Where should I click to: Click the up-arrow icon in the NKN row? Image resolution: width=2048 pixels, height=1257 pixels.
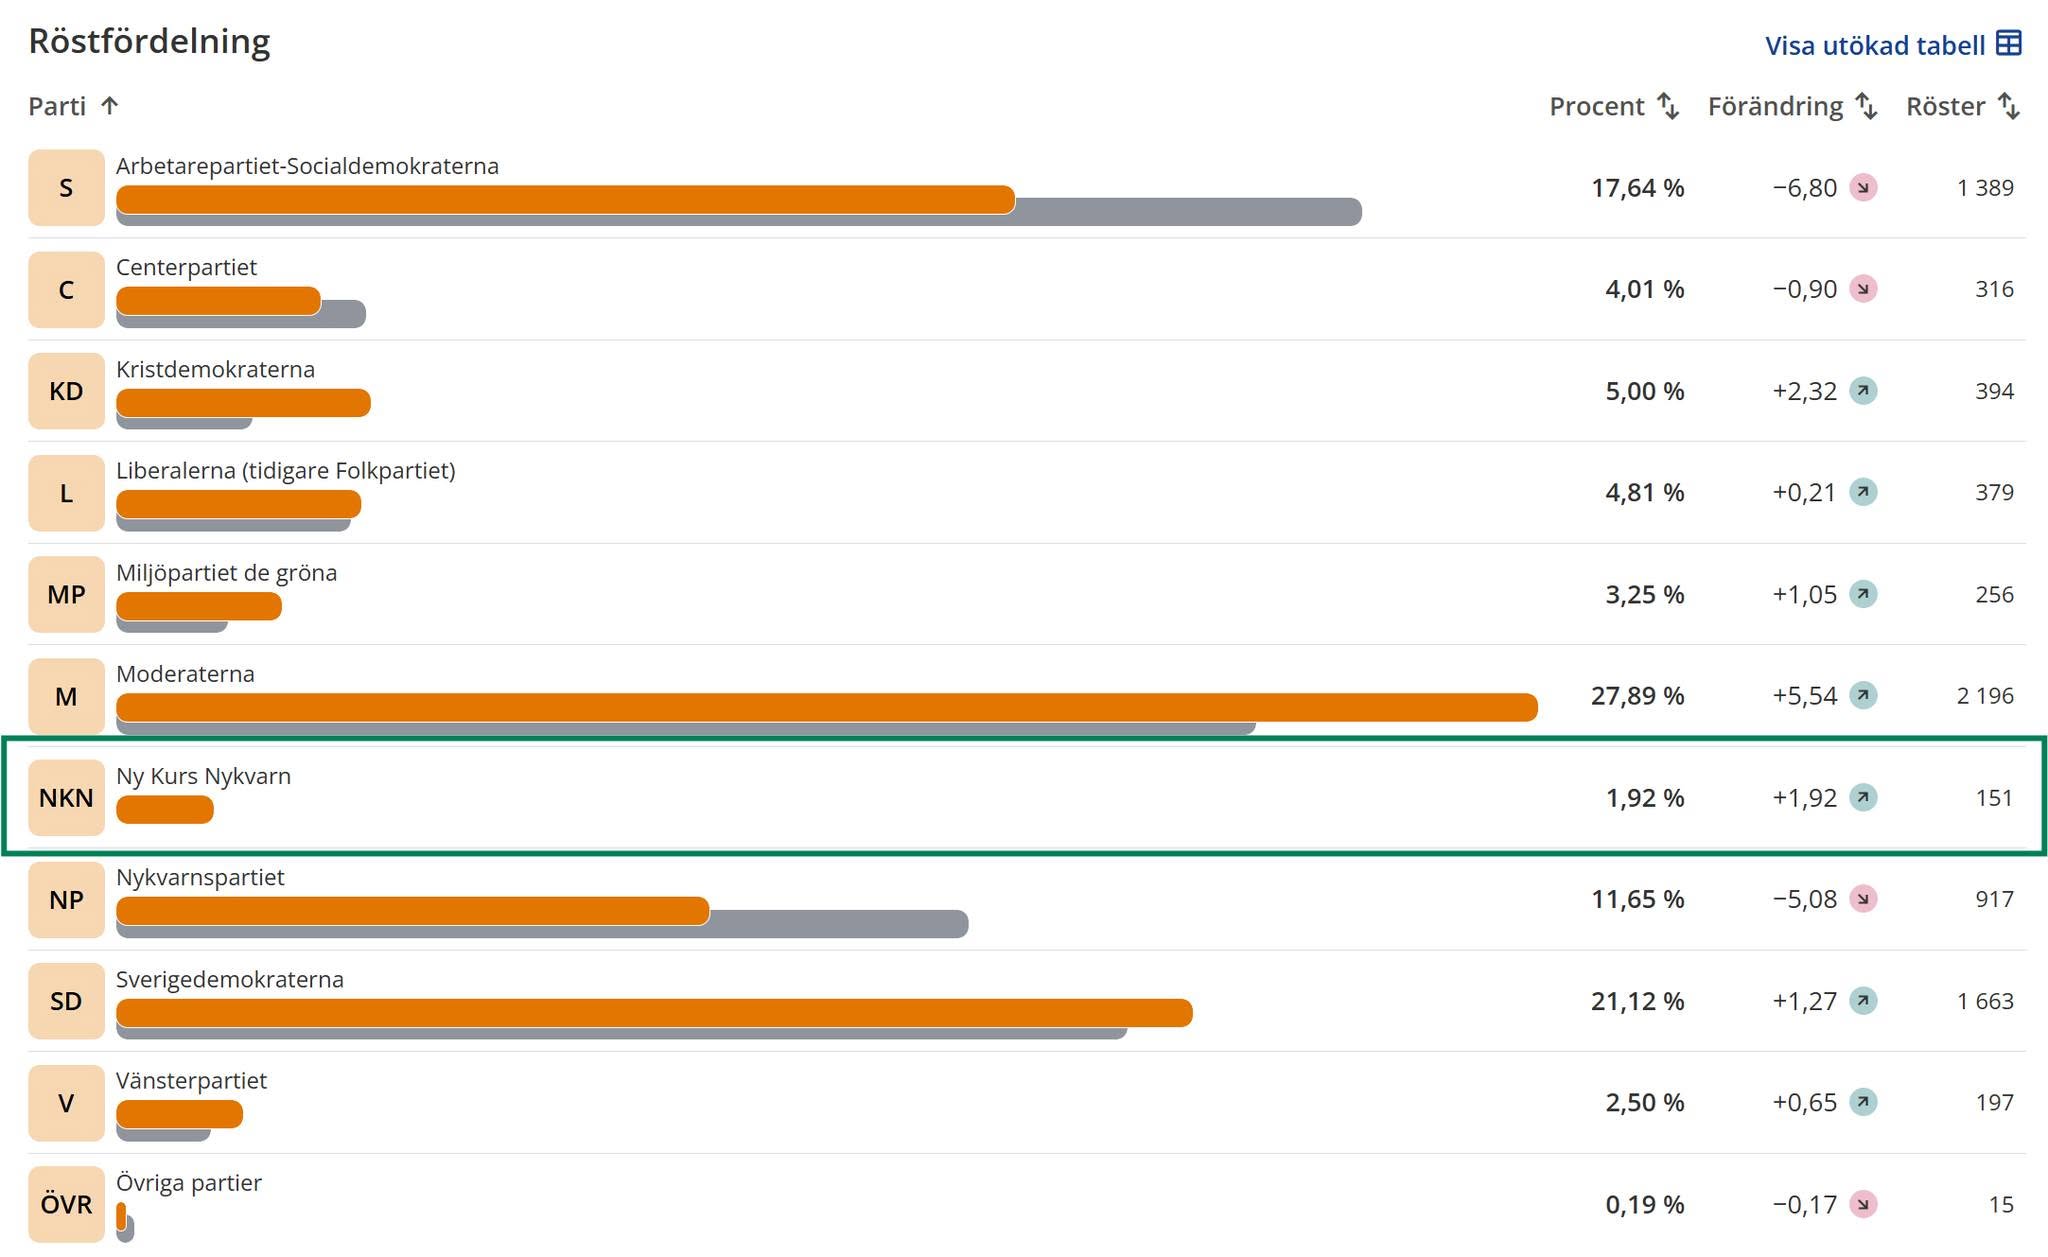1863,798
